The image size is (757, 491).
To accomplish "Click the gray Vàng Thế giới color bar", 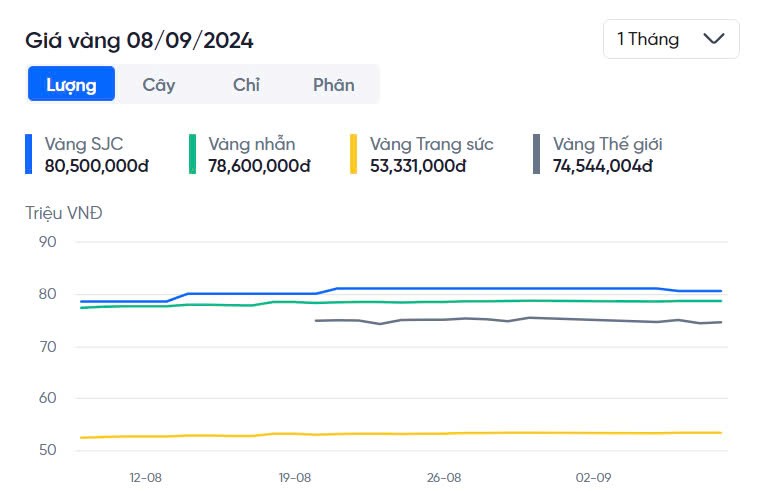I will click(x=537, y=154).
